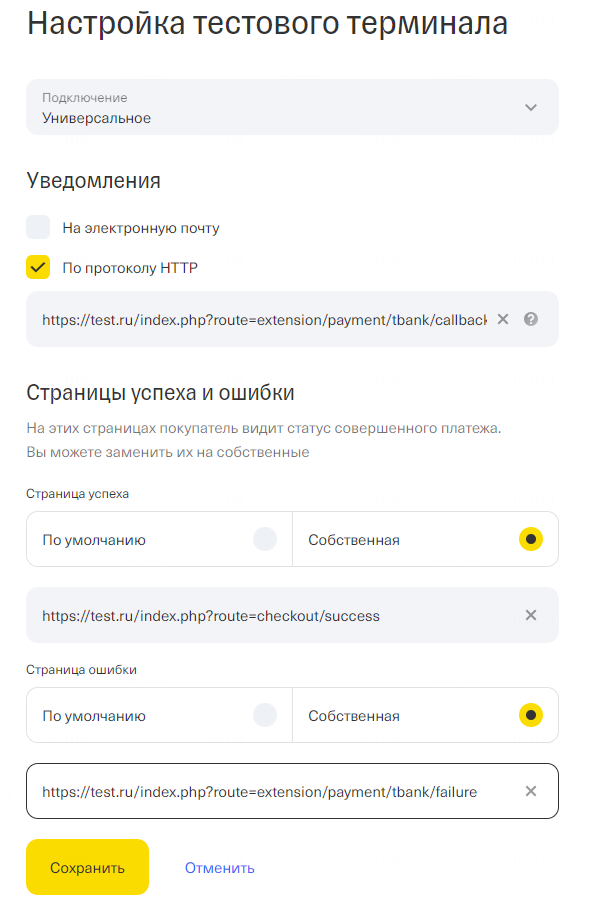
Task: Click the Отменить link
Action: [x=220, y=868]
